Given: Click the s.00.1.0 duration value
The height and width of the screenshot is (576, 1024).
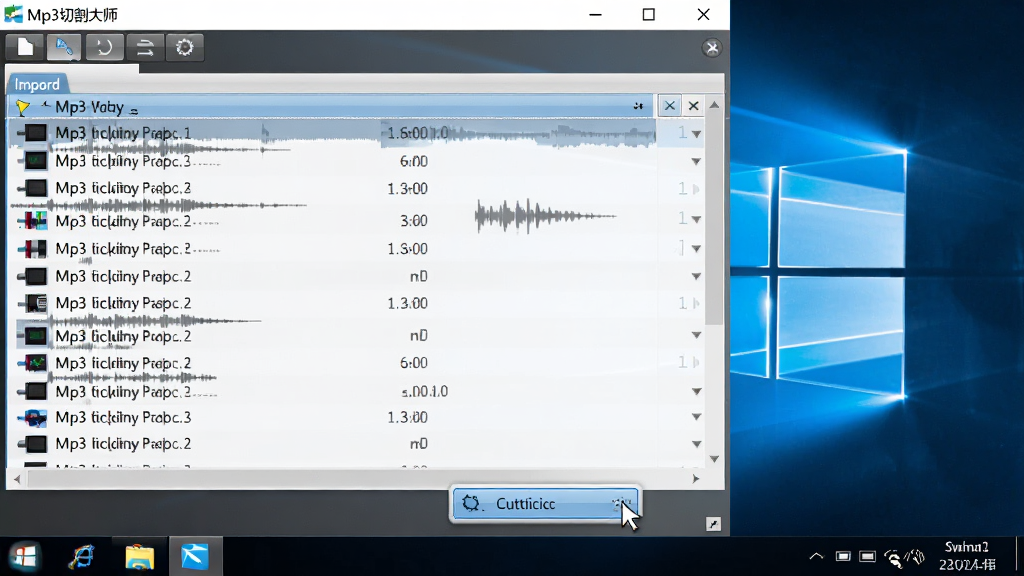Looking at the screenshot, I should pos(424,392).
